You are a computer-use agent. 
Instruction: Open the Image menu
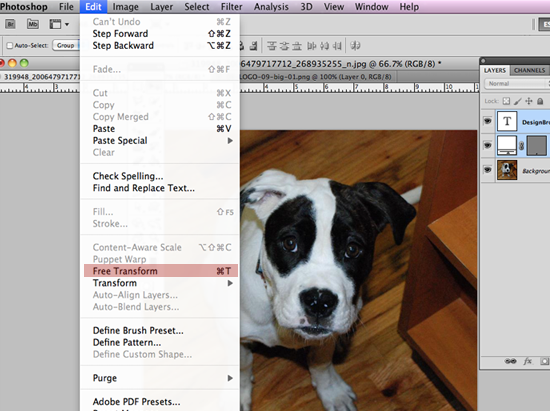click(x=125, y=7)
